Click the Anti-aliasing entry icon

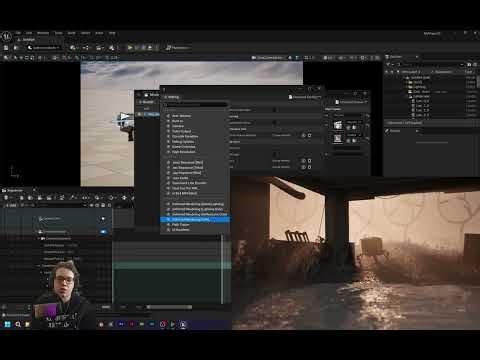point(168,116)
